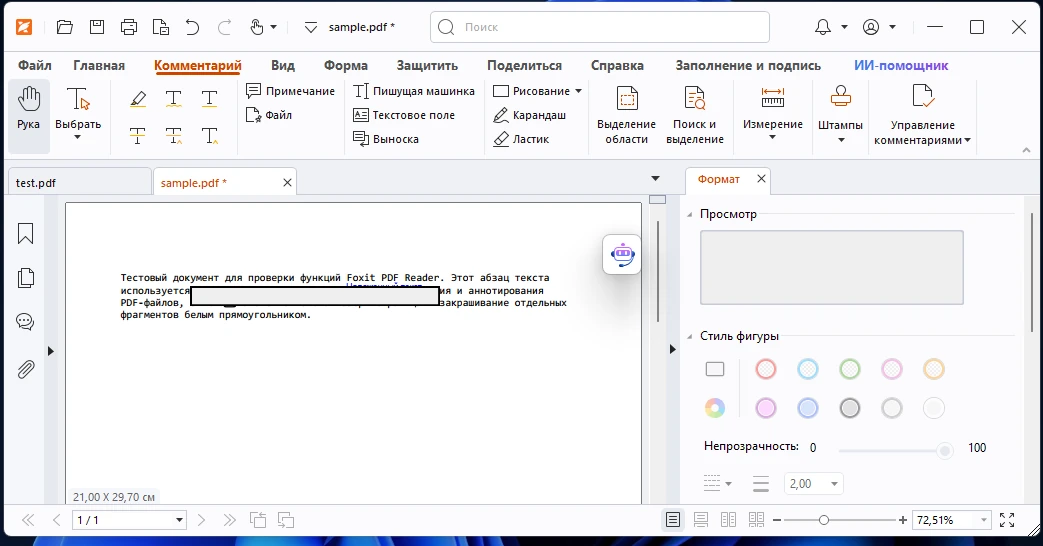Screen dimensions: 1043x546
Task: Select the insert text caret tool
Action: [x=210, y=136]
